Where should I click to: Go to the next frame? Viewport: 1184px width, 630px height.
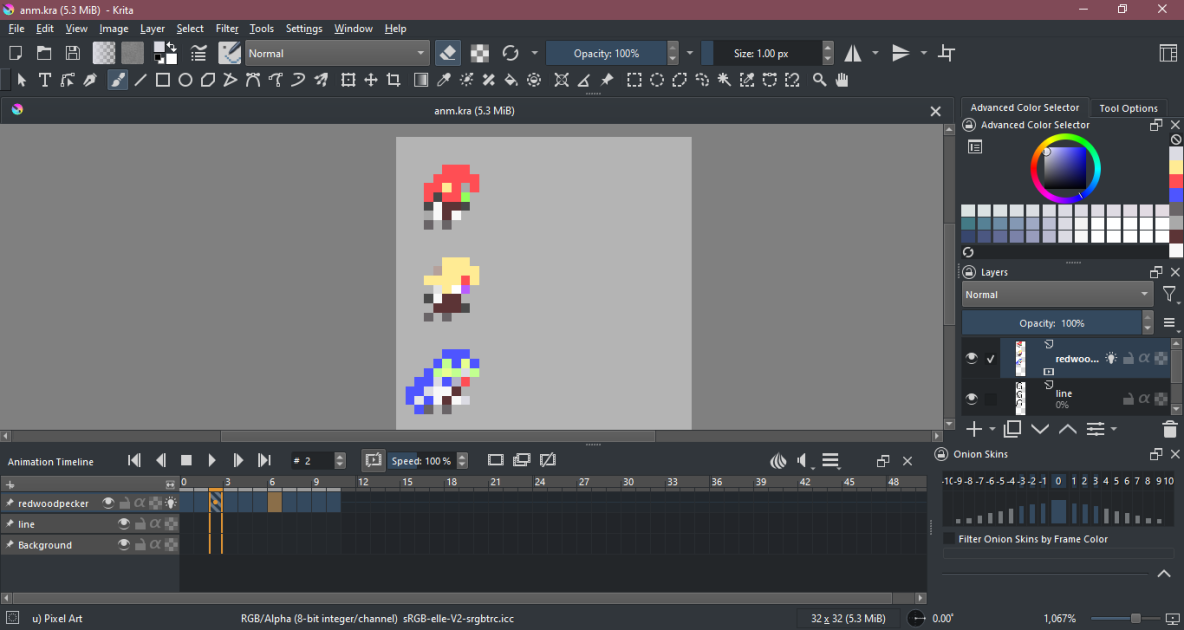[x=238, y=460]
